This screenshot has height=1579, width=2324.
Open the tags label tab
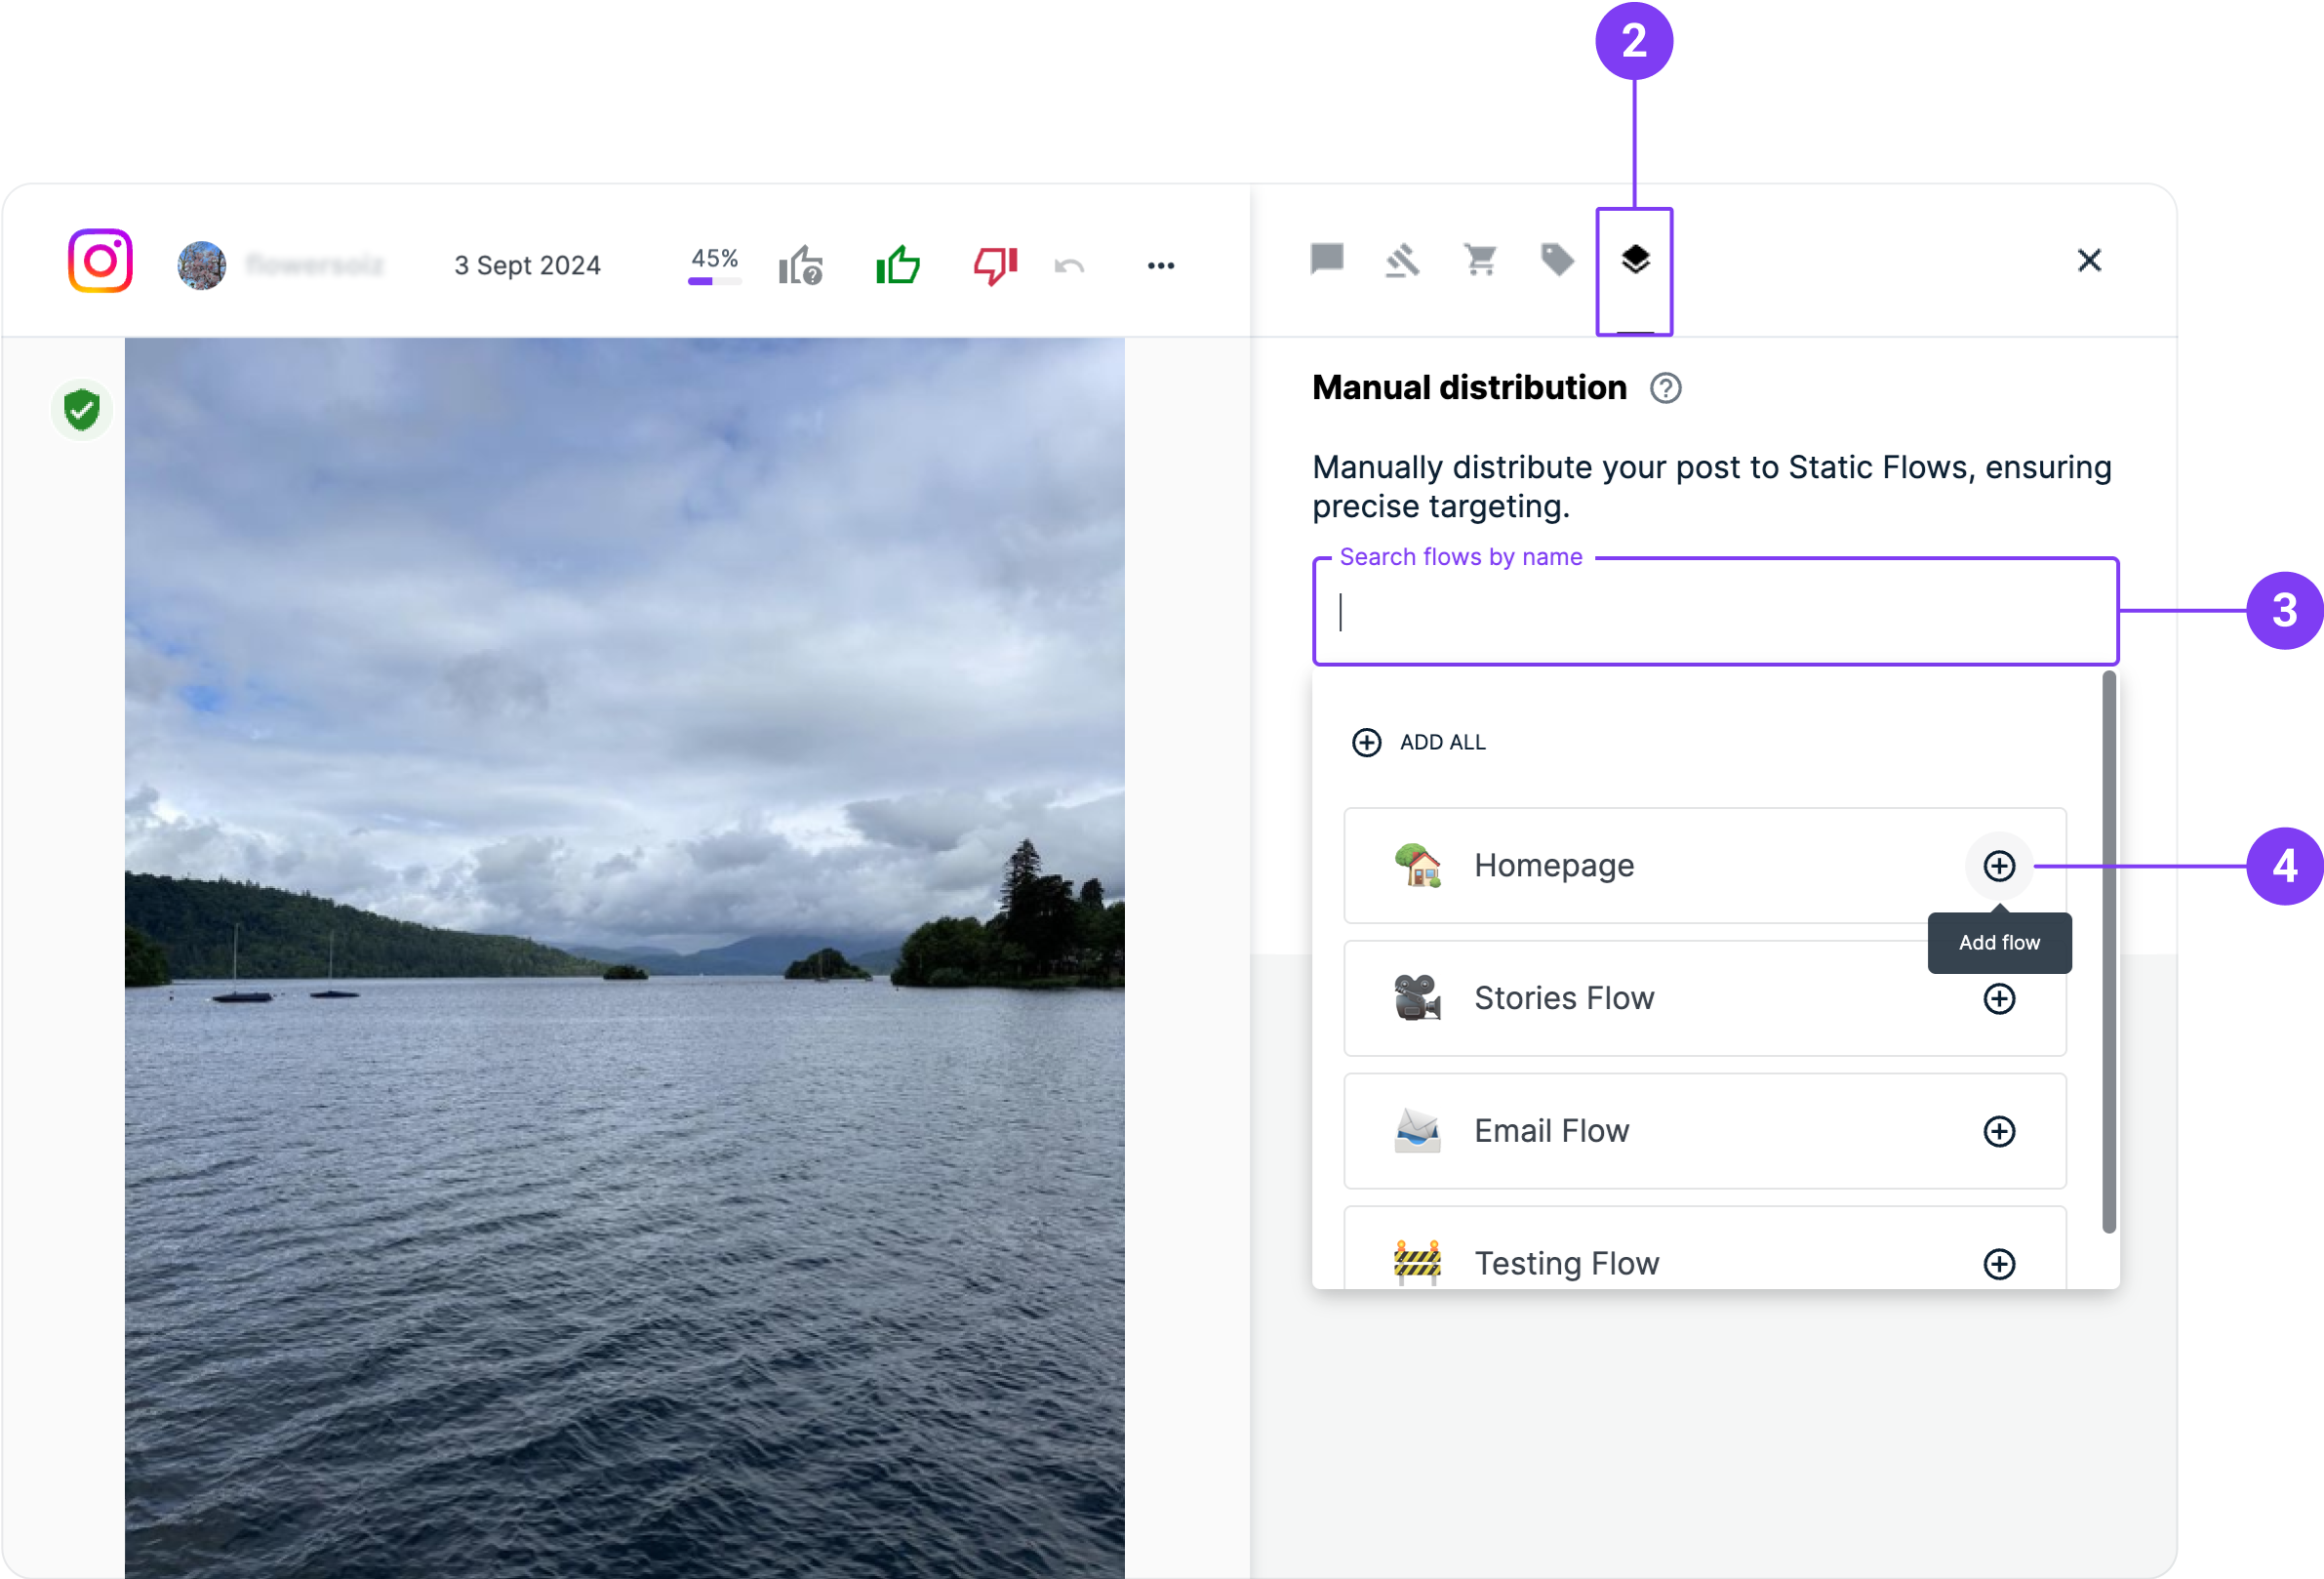tap(1557, 260)
